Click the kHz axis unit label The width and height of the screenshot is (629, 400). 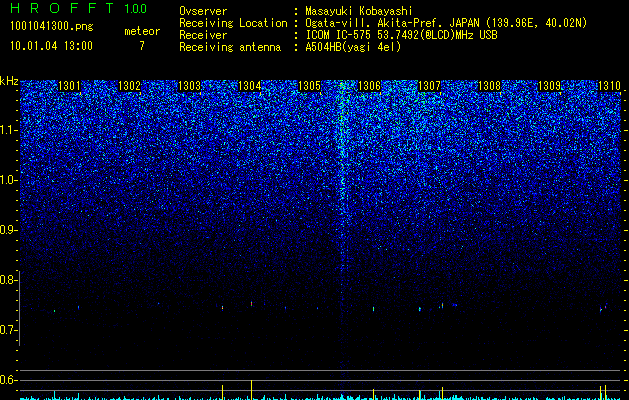(x=9, y=81)
